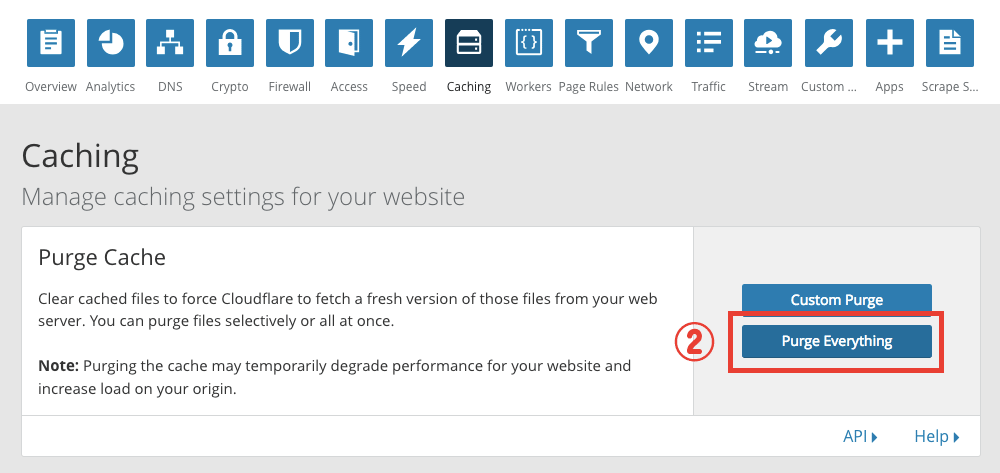Open the Workers code braces icon
The height and width of the screenshot is (473, 1000).
(x=529, y=43)
